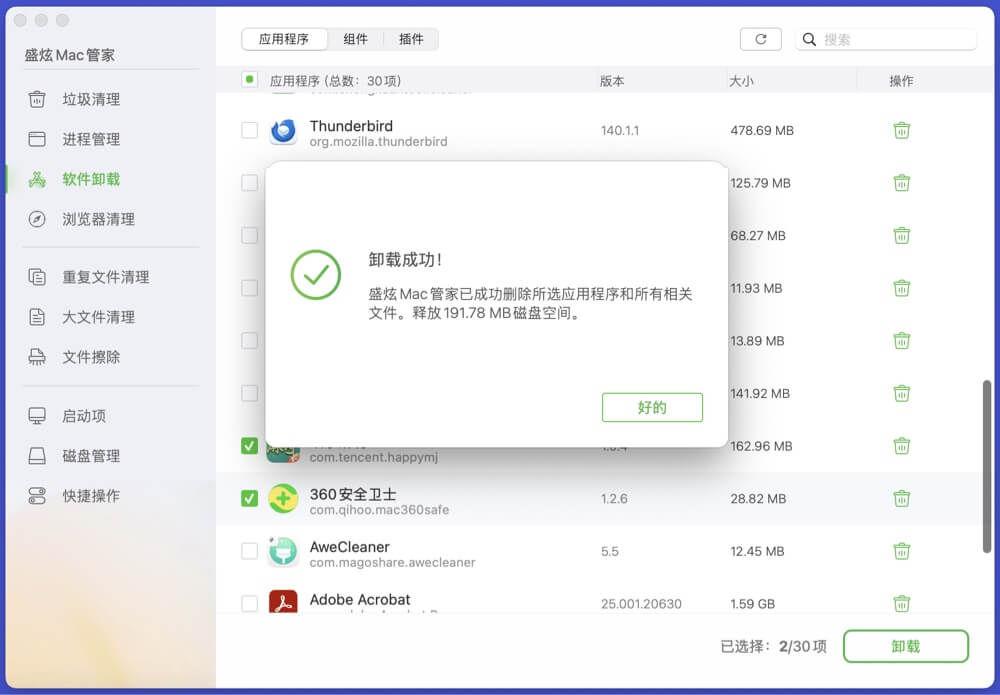1000x695 pixels.
Task: Click the 卸载 button at bottom right
Action: [x=906, y=646]
